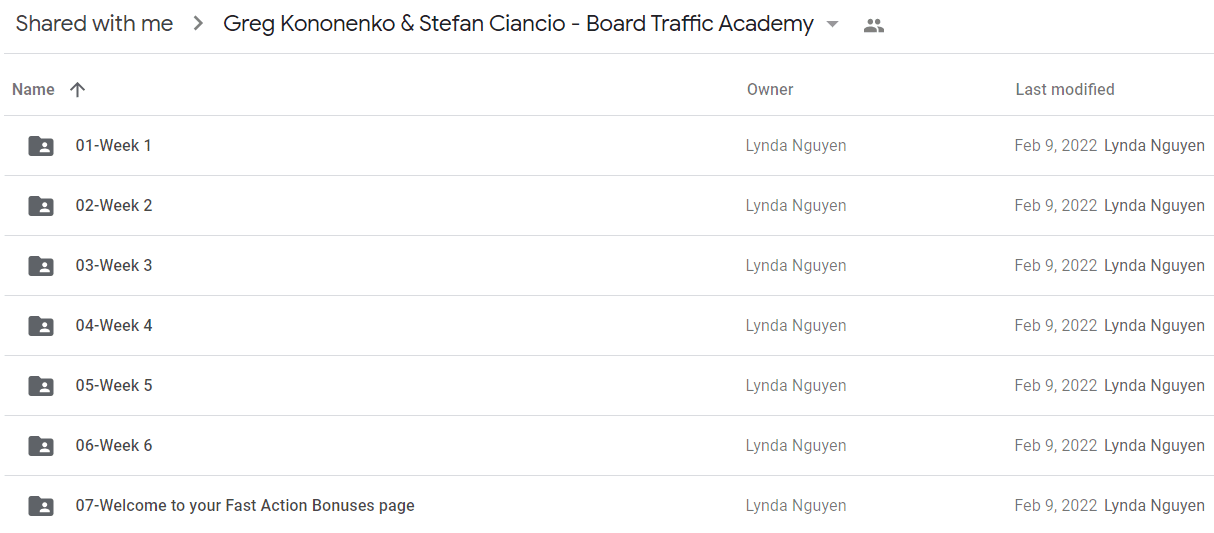Click the 05-Week 5 shared folder icon
Viewport: 1214px width, 533px height.
pos(41,386)
